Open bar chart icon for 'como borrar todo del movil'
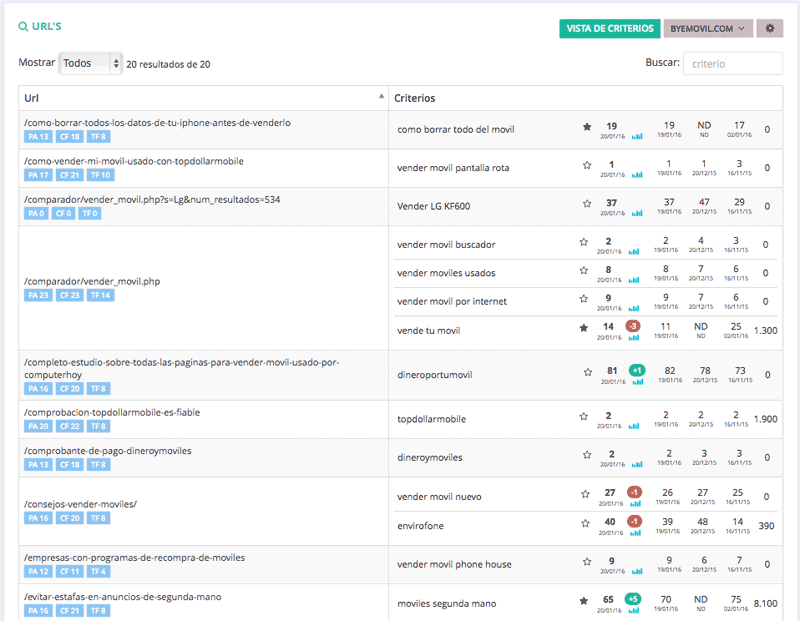The image size is (800, 621). [637, 136]
